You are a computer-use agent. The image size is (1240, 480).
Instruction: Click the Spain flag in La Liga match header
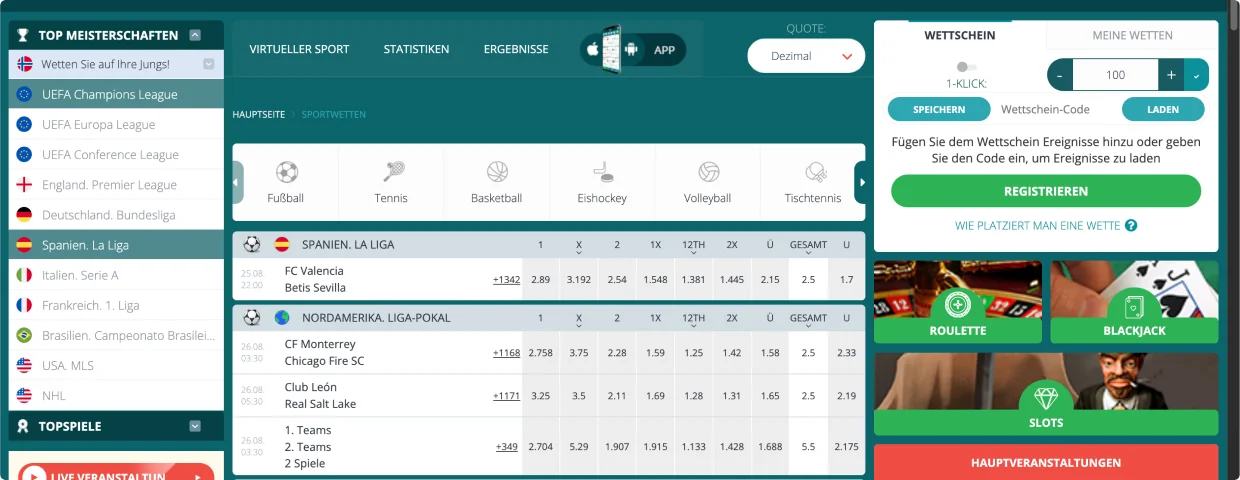click(282, 243)
